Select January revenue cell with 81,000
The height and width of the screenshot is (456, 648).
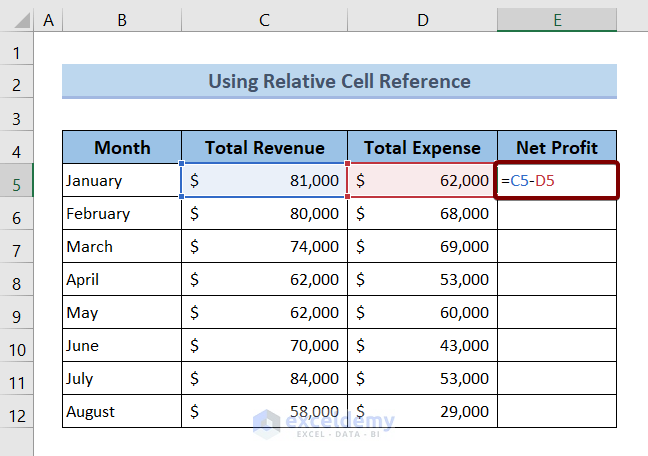point(264,181)
